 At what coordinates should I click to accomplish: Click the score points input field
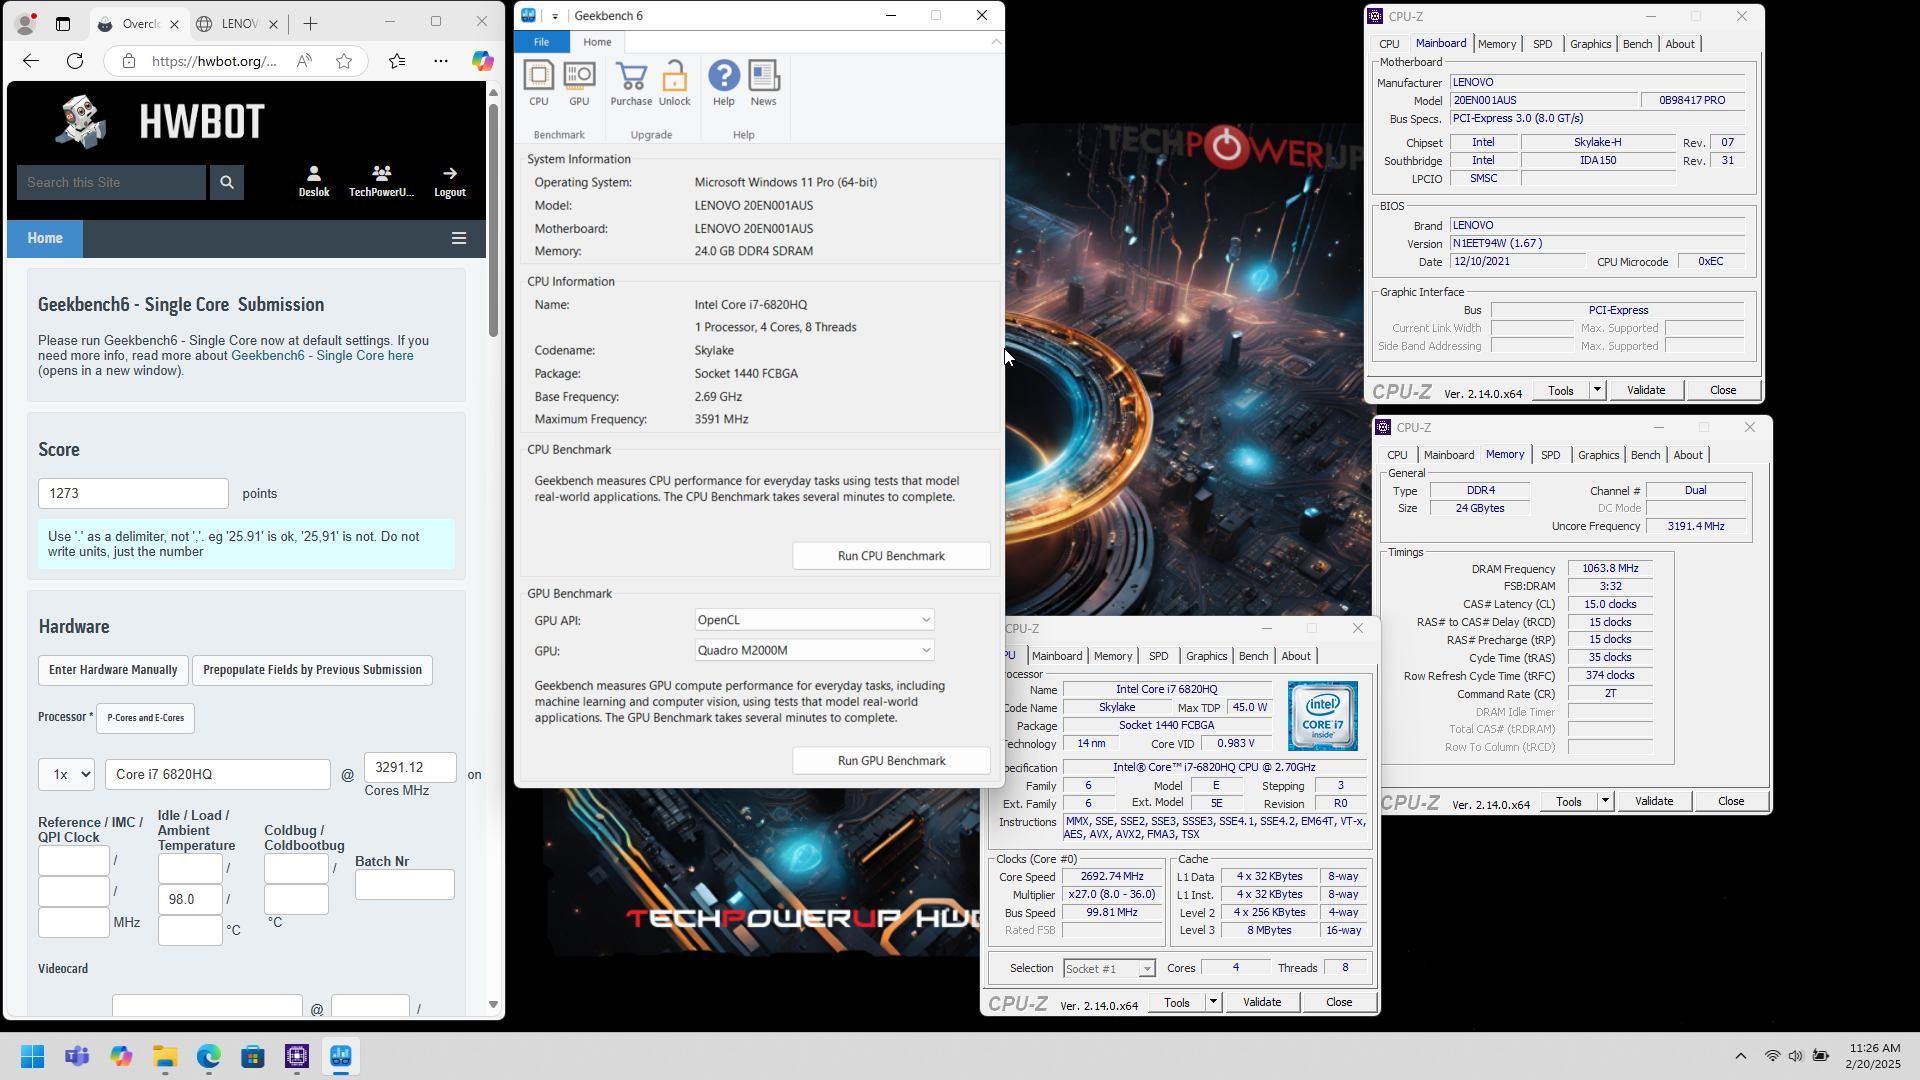pyautogui.click(x=133, y=493)
